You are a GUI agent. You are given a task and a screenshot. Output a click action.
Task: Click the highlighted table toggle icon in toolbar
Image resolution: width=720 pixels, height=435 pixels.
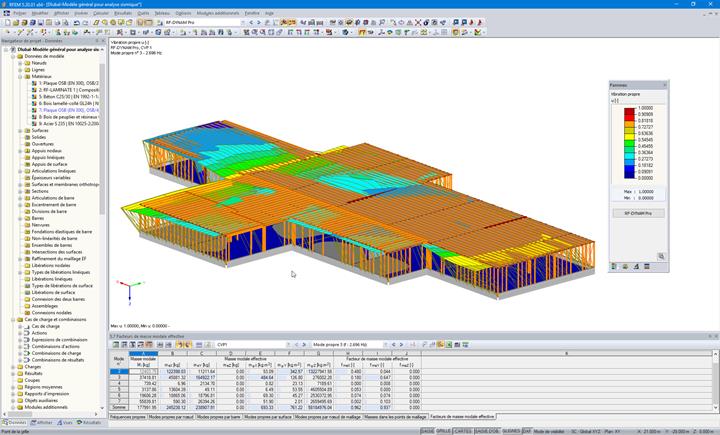point(149,23)
